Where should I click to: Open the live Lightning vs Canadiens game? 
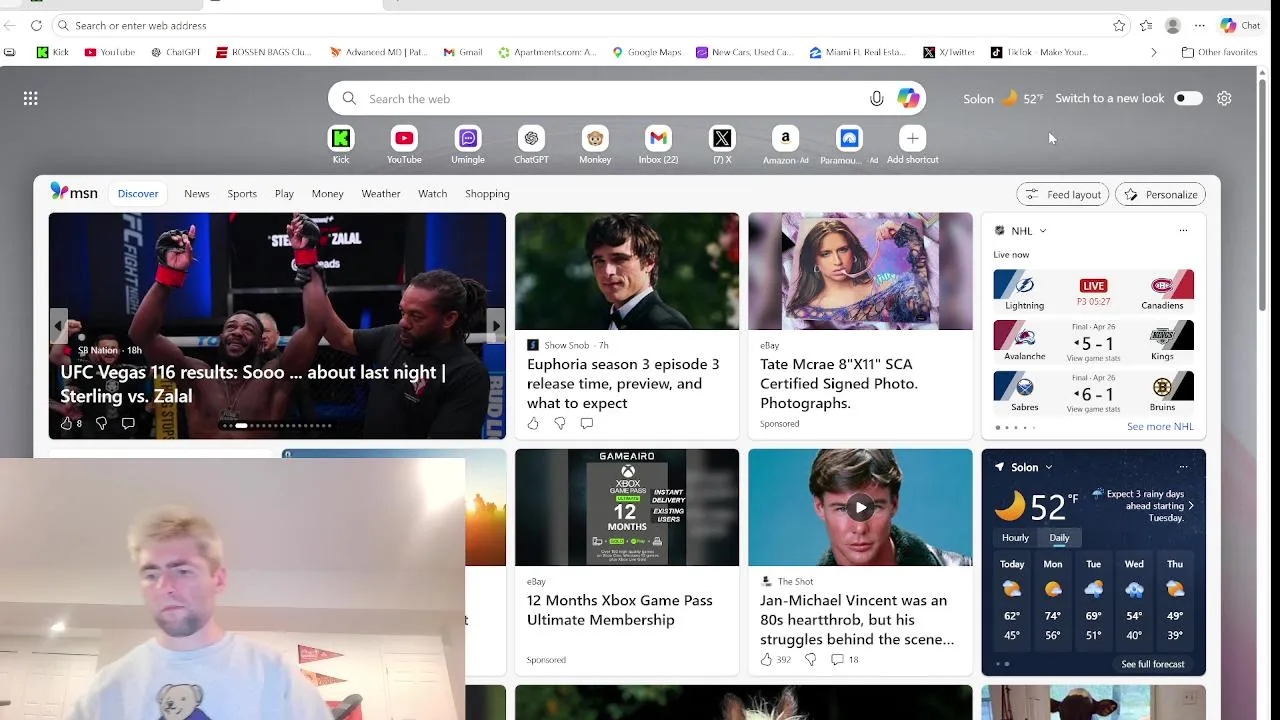[x=1093, y=292]
